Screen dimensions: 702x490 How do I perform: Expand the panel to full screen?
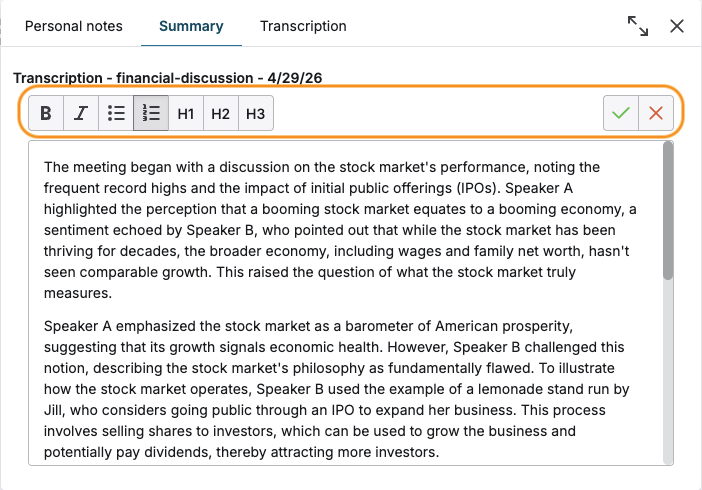tap(638, 26)
